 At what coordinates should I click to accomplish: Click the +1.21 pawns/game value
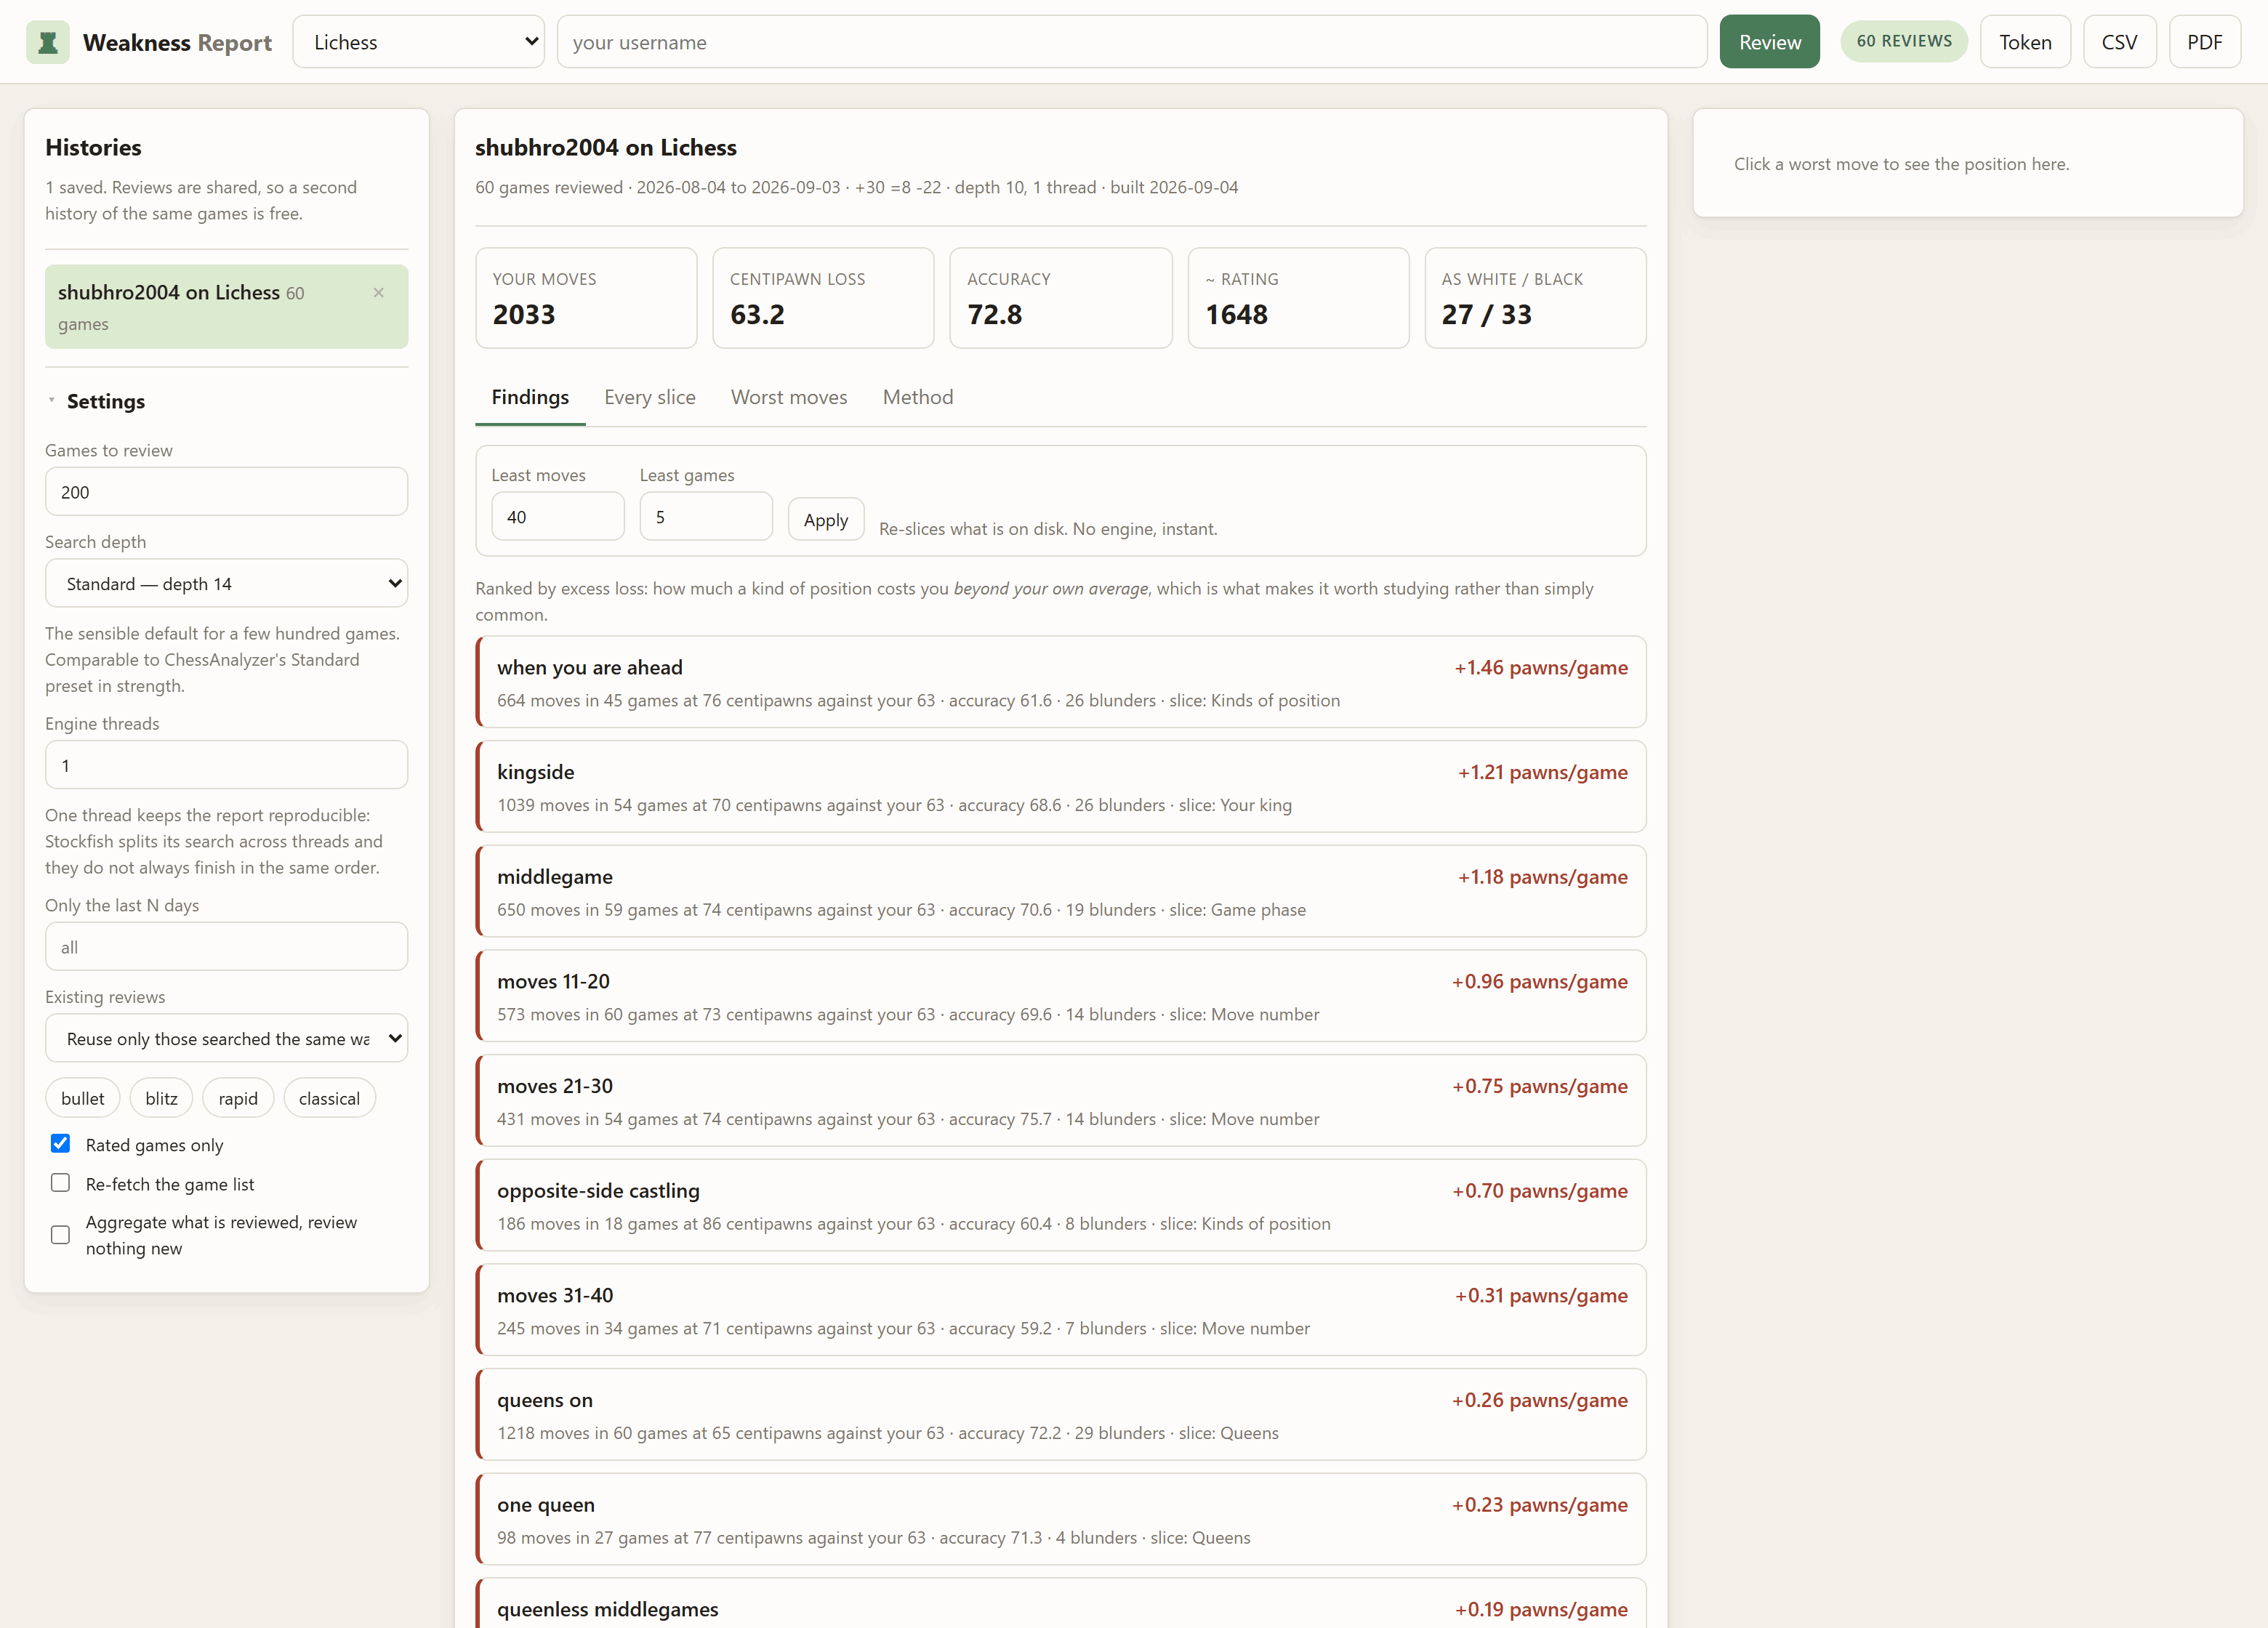click(x=1543, y=772)
